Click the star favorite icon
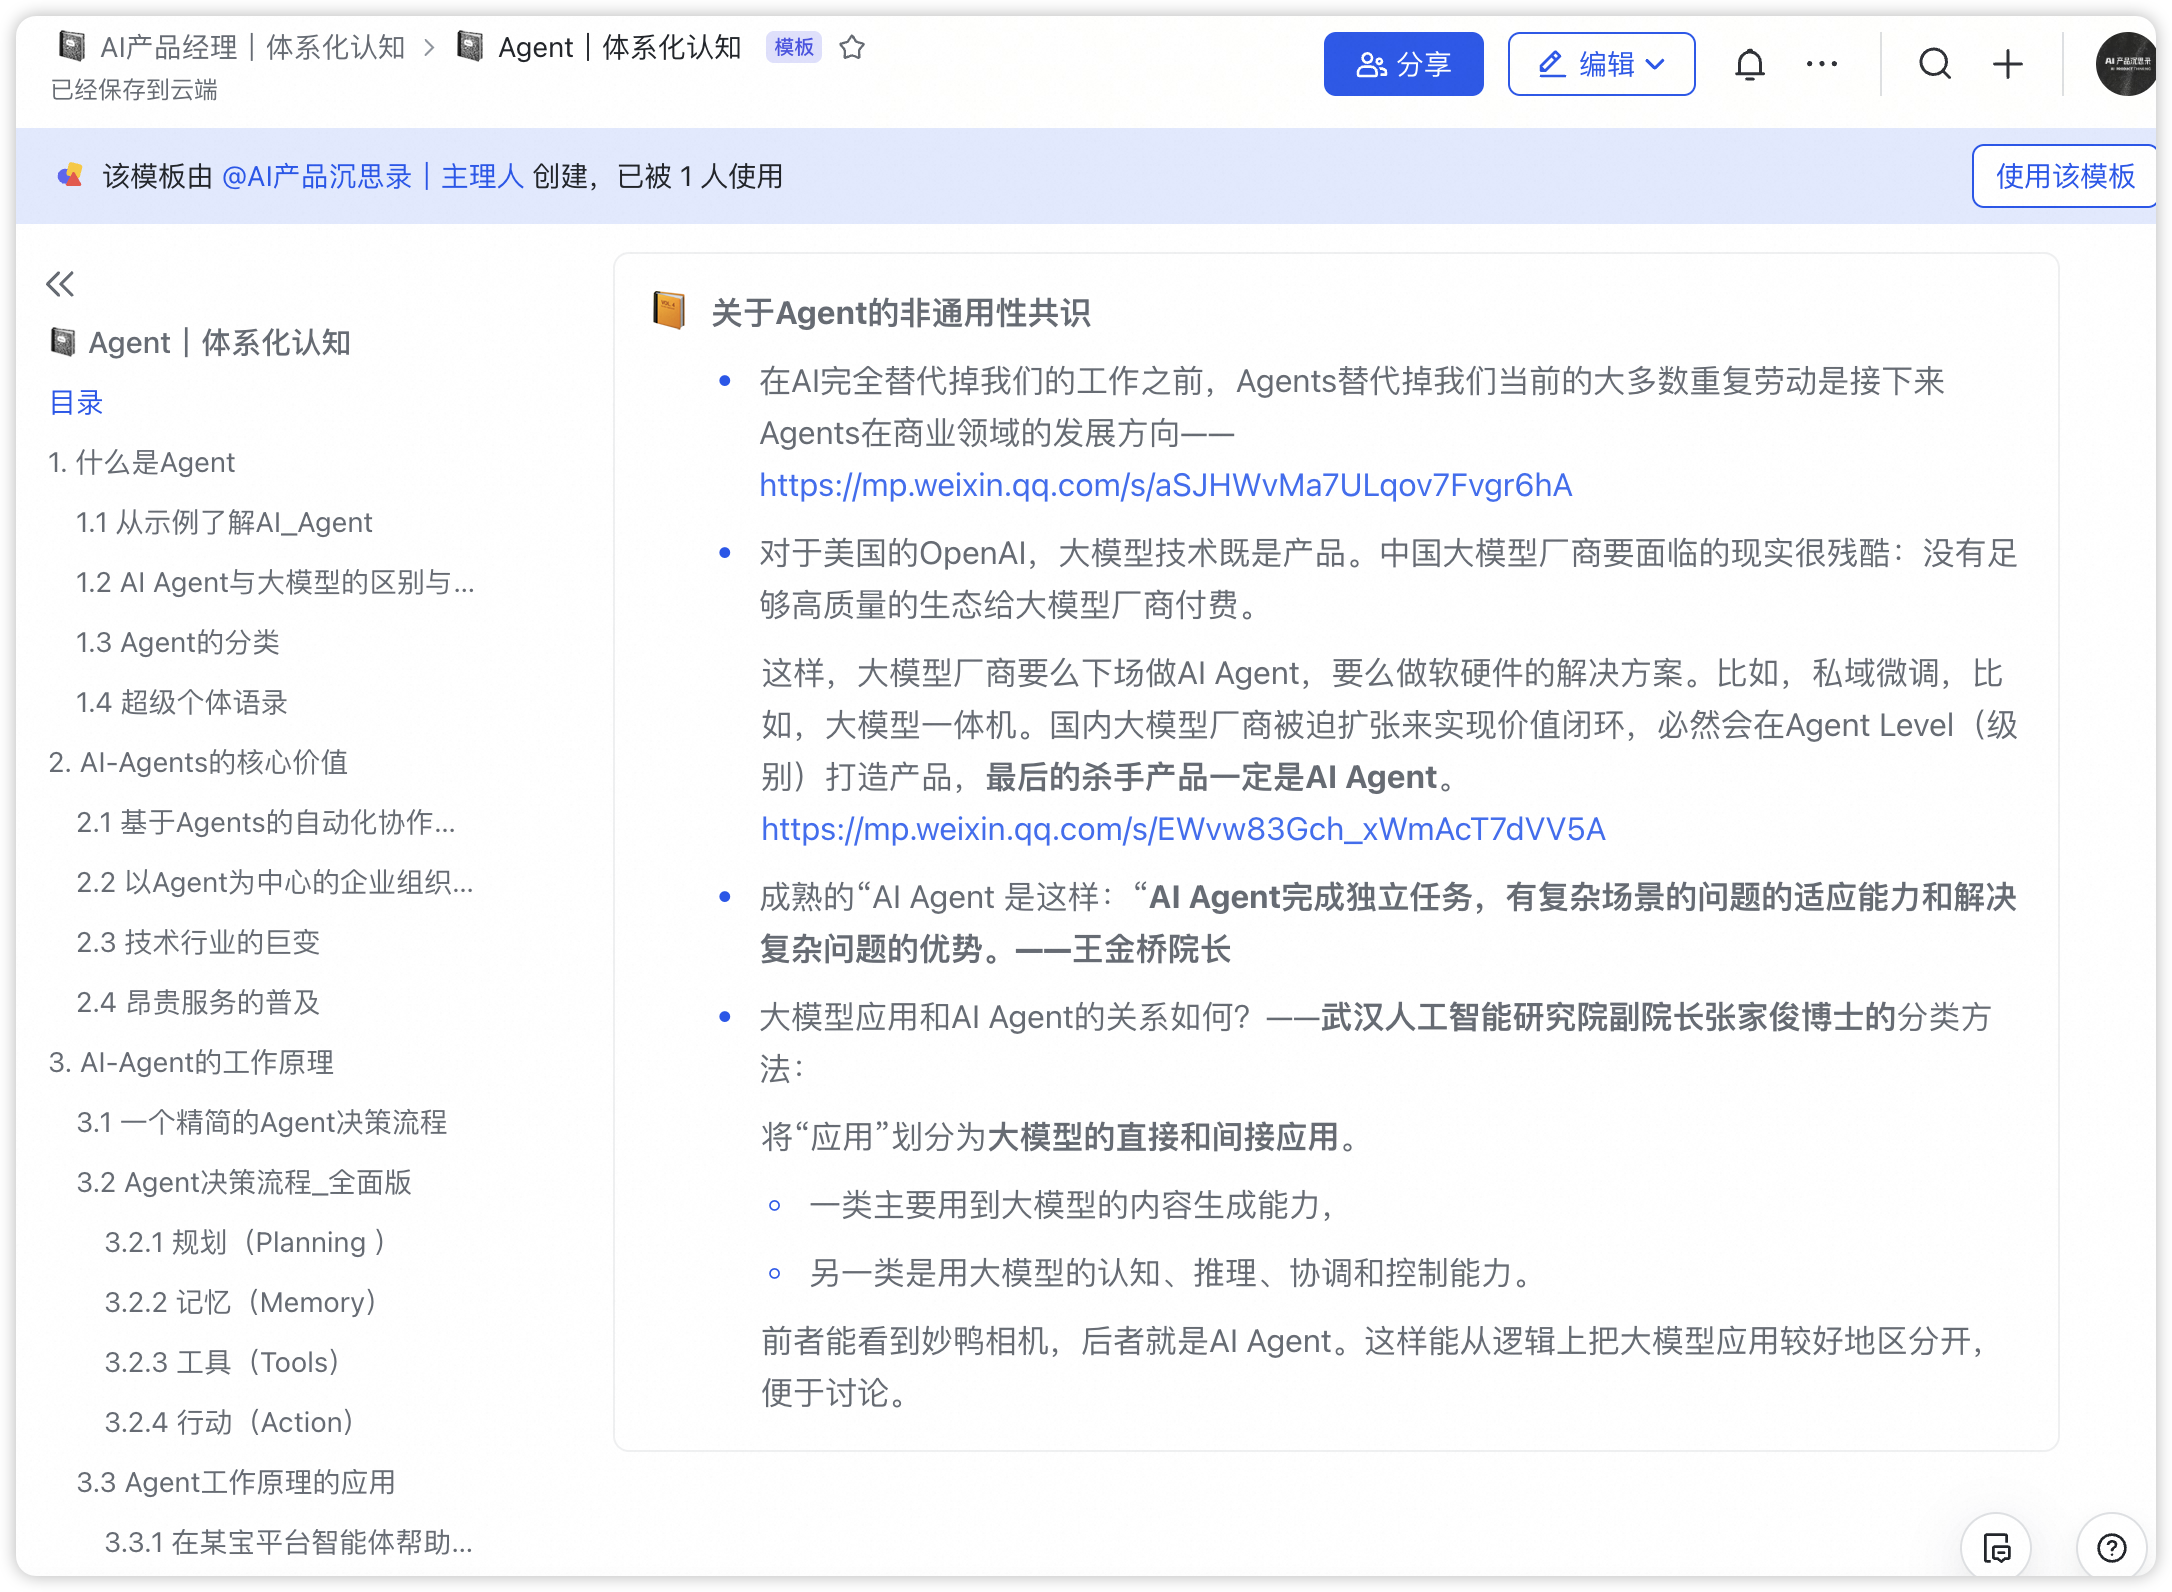This screenshot has width=2172, height=1592. pyautogui.click(x=852, y=47)
